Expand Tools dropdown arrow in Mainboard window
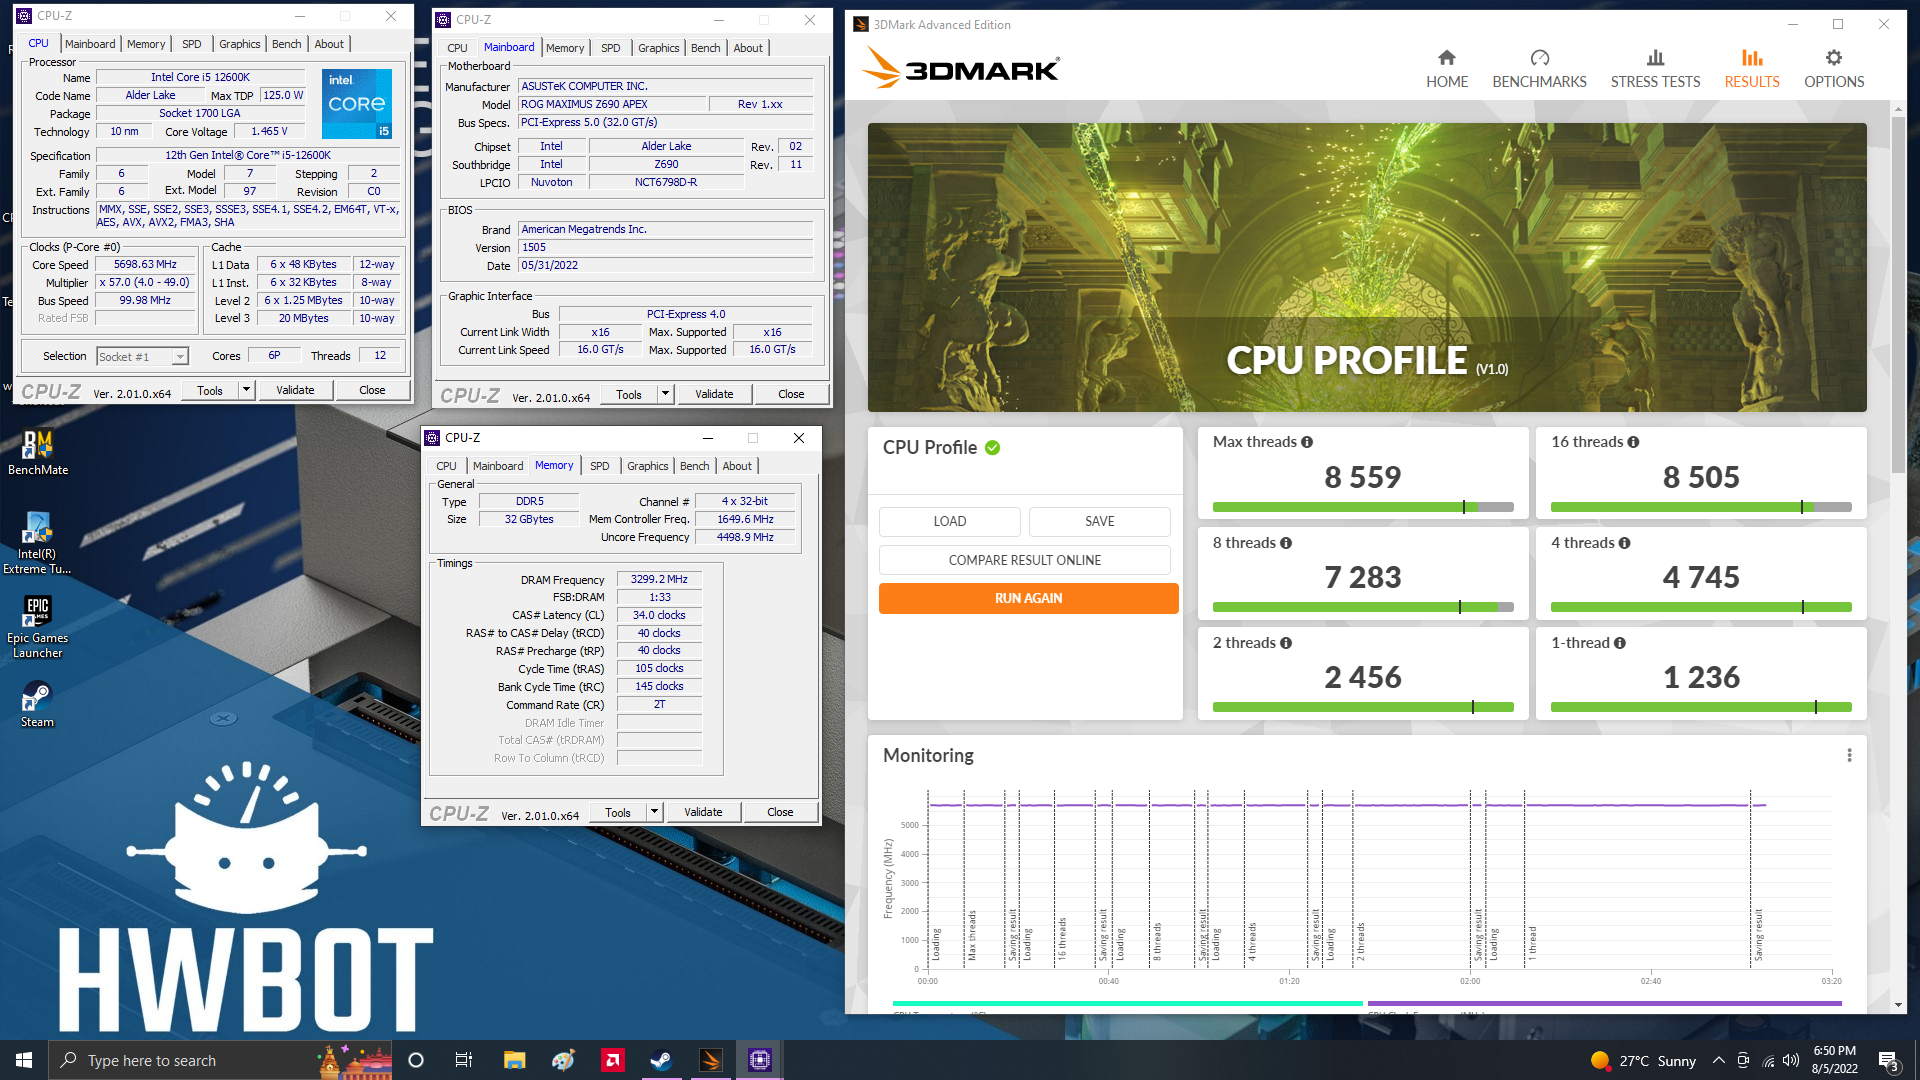The image size is (1920, 1080). coord(665,394)
